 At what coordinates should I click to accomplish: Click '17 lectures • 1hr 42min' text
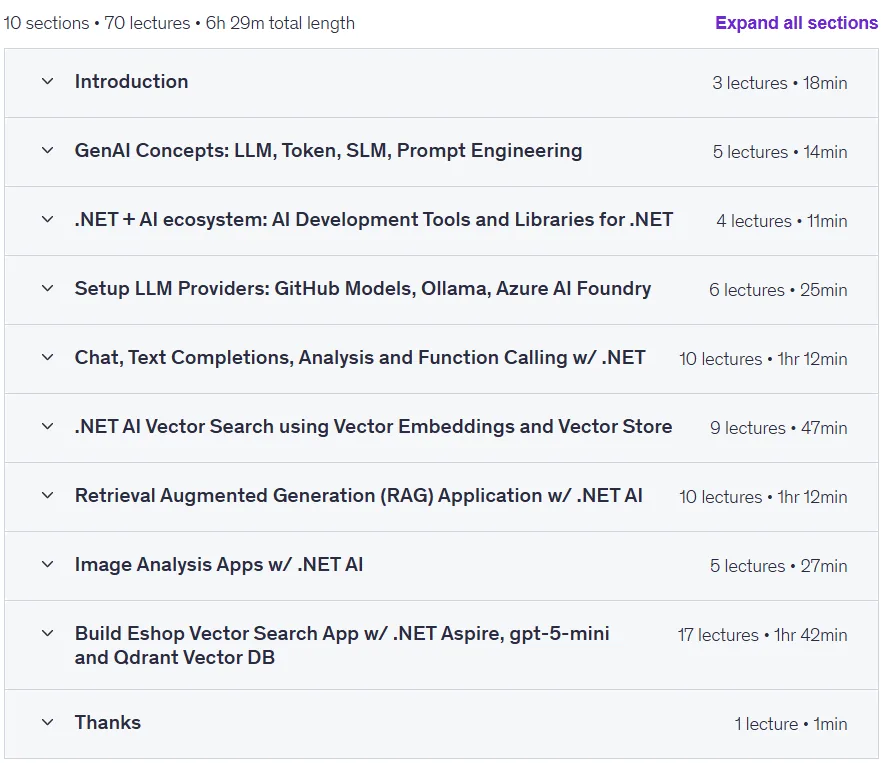tap(763, 635)
